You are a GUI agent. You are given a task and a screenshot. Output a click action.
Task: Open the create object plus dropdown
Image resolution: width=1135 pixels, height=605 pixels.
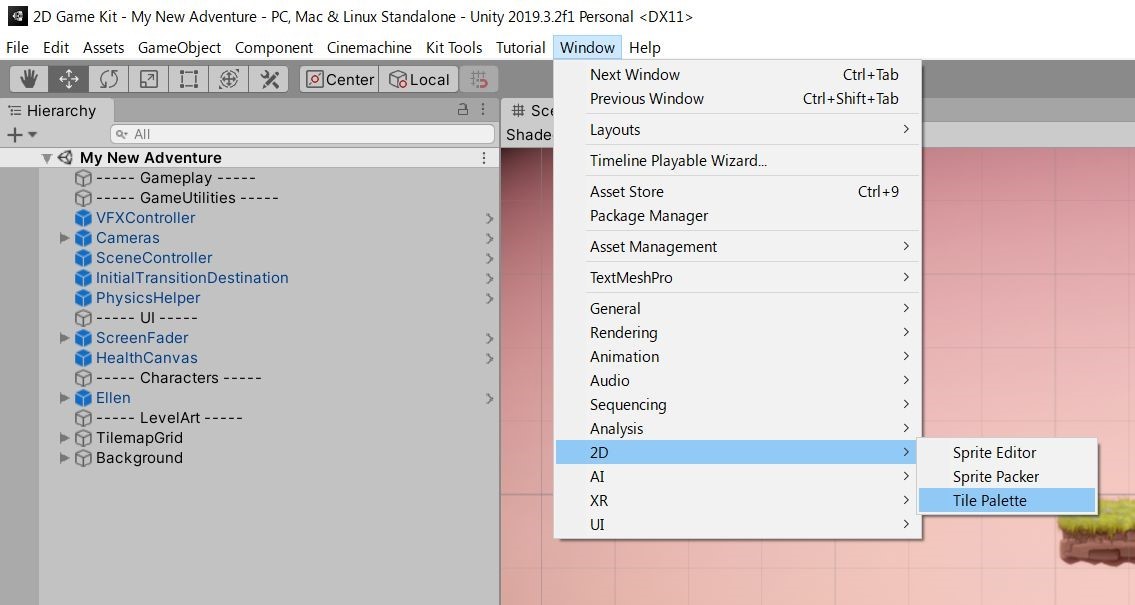(21, 135)
